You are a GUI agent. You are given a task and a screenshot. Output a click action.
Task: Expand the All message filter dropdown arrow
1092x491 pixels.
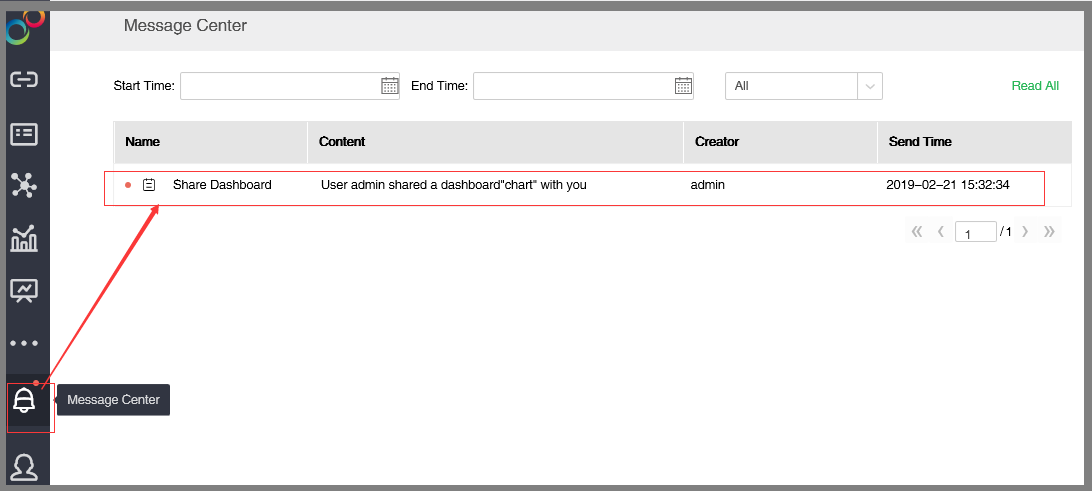tap(870, 86)
